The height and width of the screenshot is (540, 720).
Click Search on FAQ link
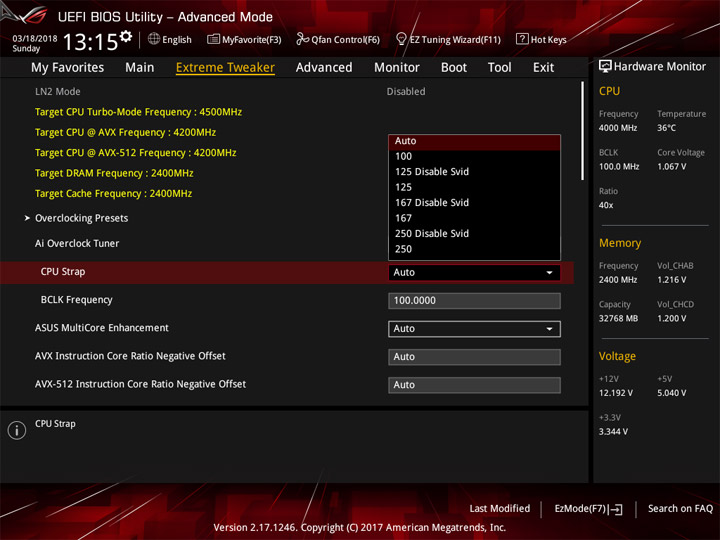[x=680, y=509]
